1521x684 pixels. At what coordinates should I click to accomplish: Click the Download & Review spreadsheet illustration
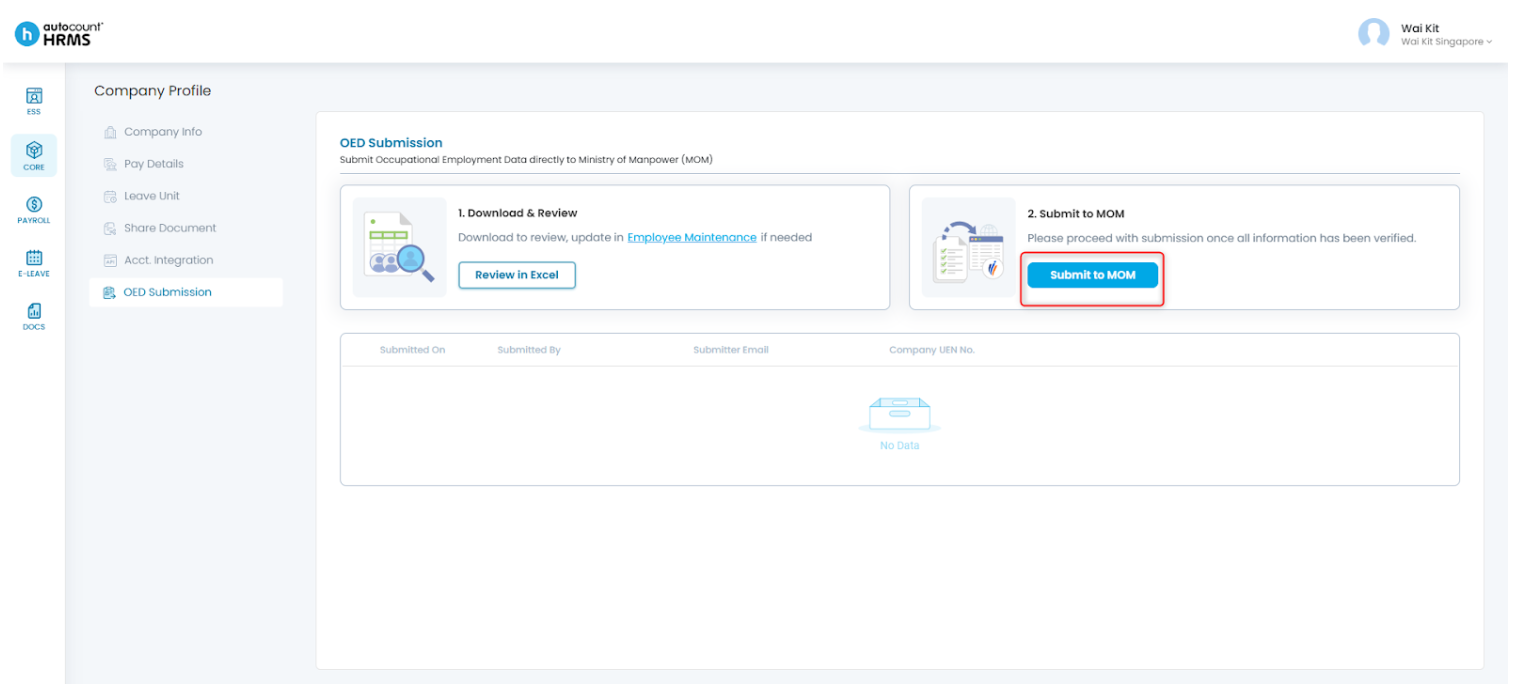click(x=400, y=247)
